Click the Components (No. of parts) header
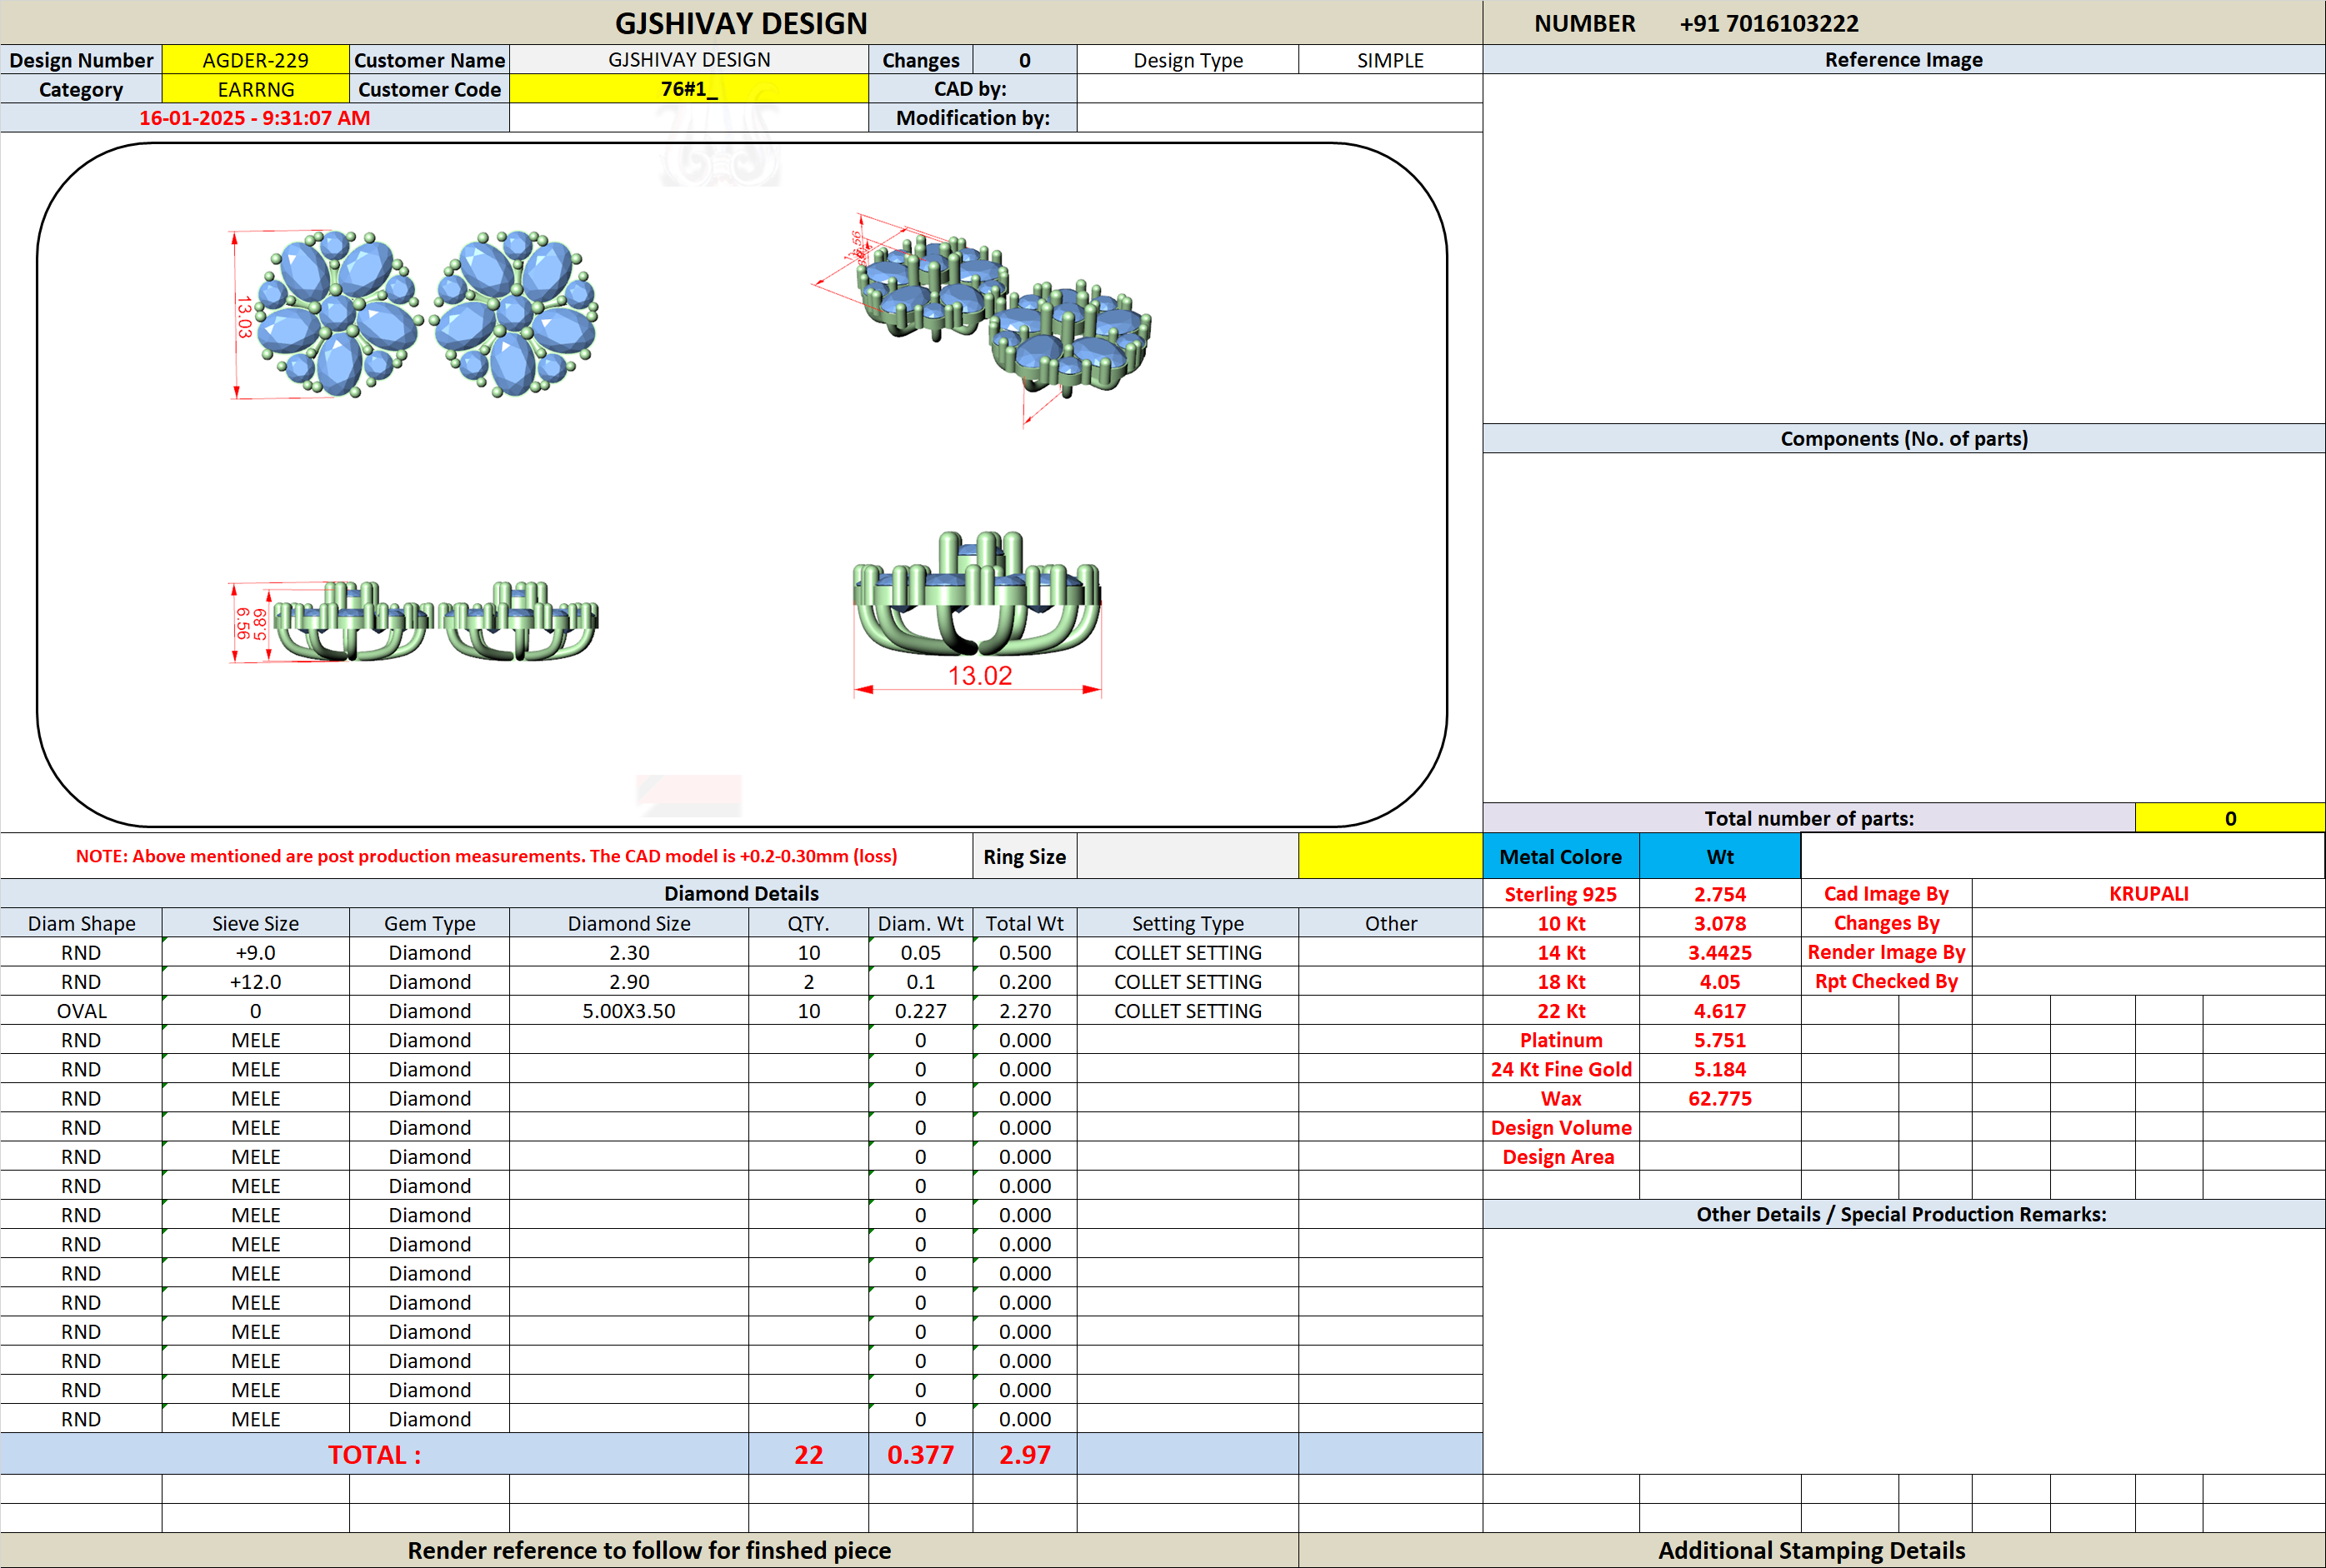The height and width of the screenshot is (1568, 2326). click(1903, 438)
